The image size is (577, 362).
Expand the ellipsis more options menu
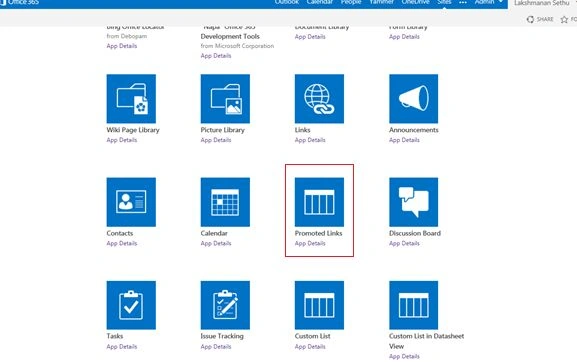click(463, 3)
